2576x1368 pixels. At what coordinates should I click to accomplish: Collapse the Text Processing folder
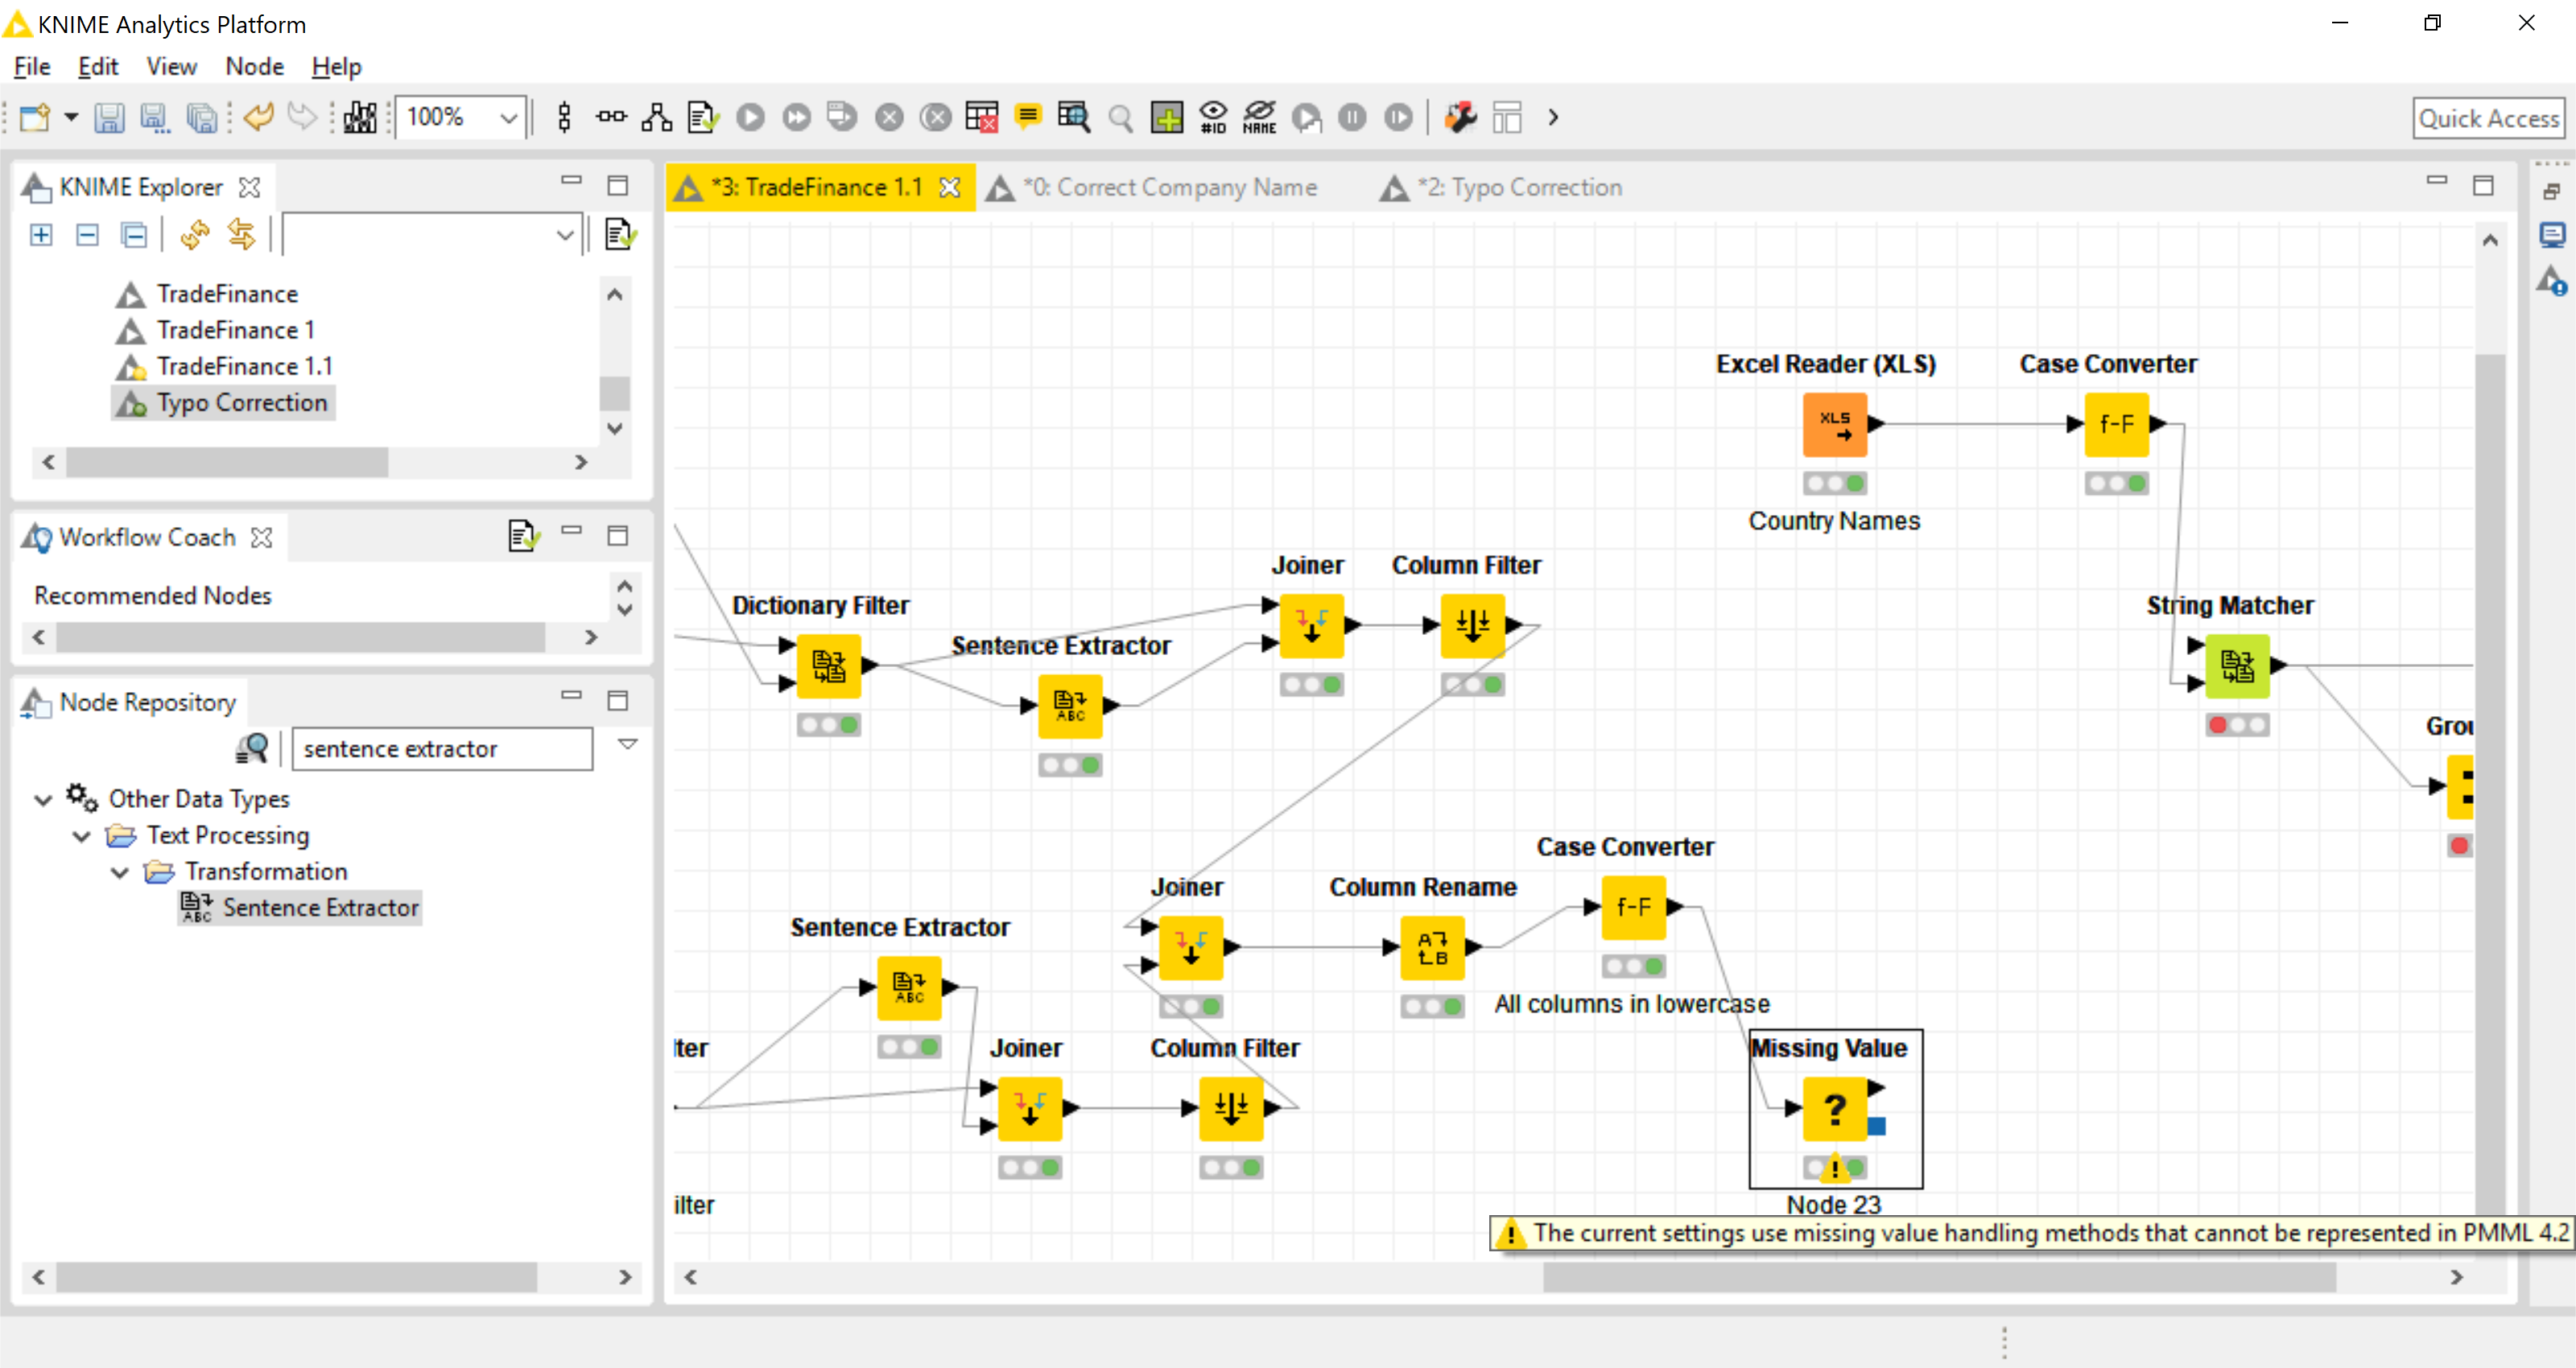point(80,836)
